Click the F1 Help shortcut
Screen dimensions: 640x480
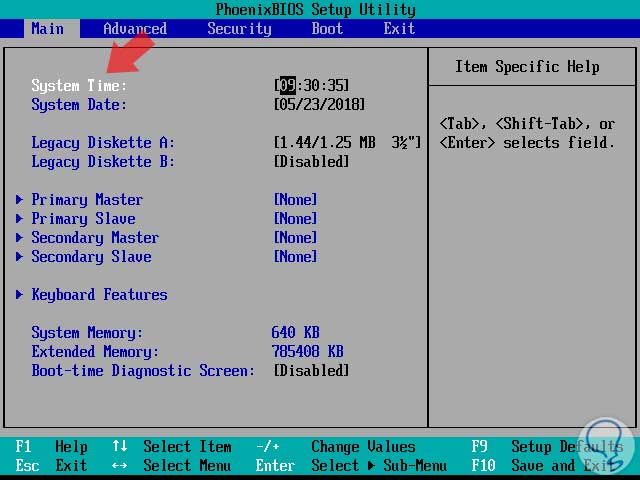click(51, 447)
